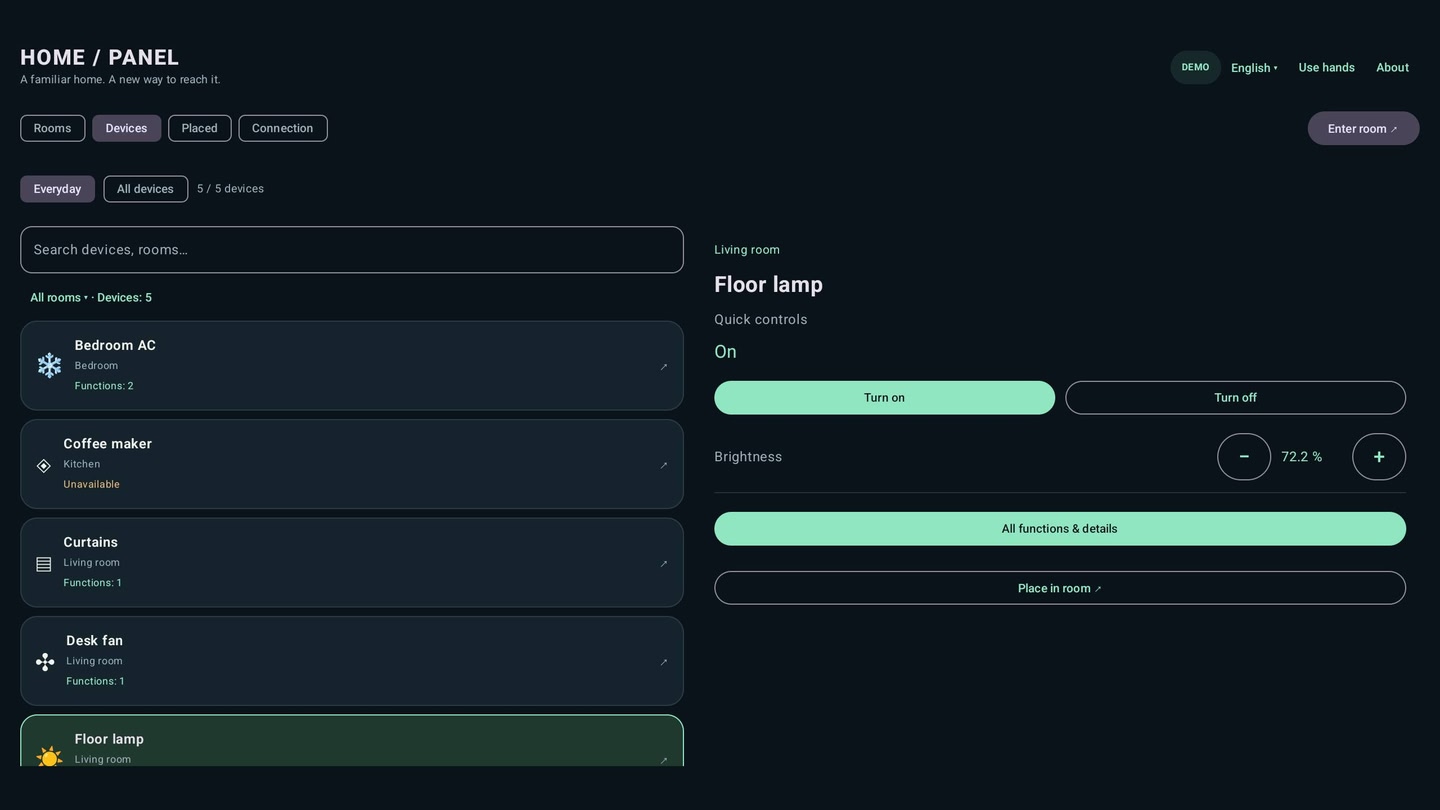The width and height of the screenshot is (1440, 810).
Task: Open Desk fan via its arrow icon
Action: pyautogui.click(x=664, y=662)
